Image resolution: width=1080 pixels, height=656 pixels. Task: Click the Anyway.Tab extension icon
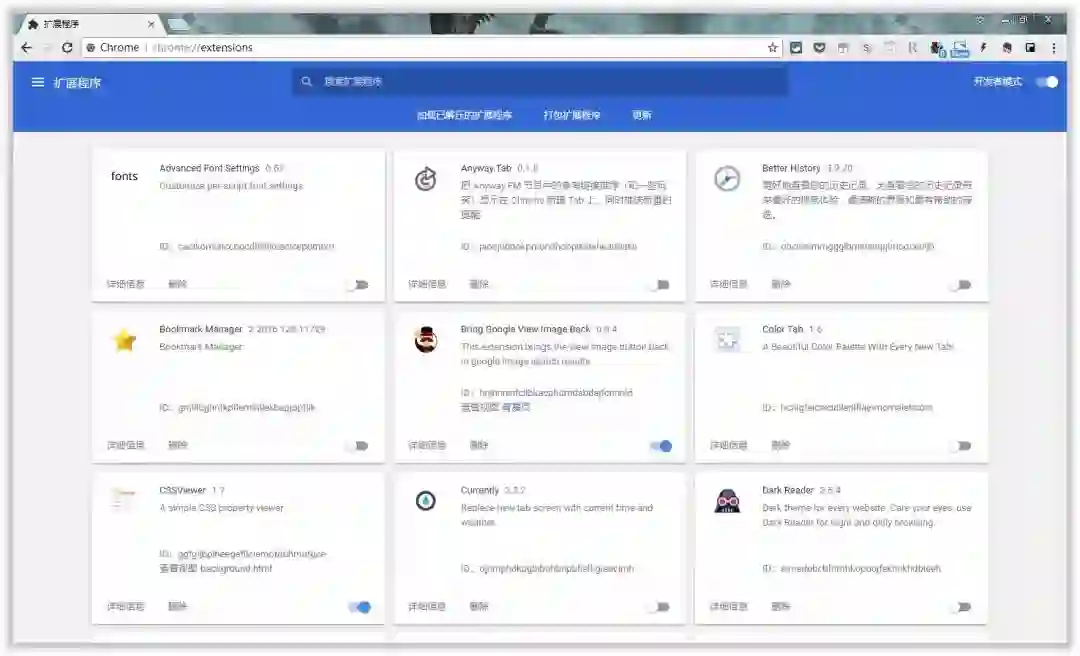[x=426, y=179]
